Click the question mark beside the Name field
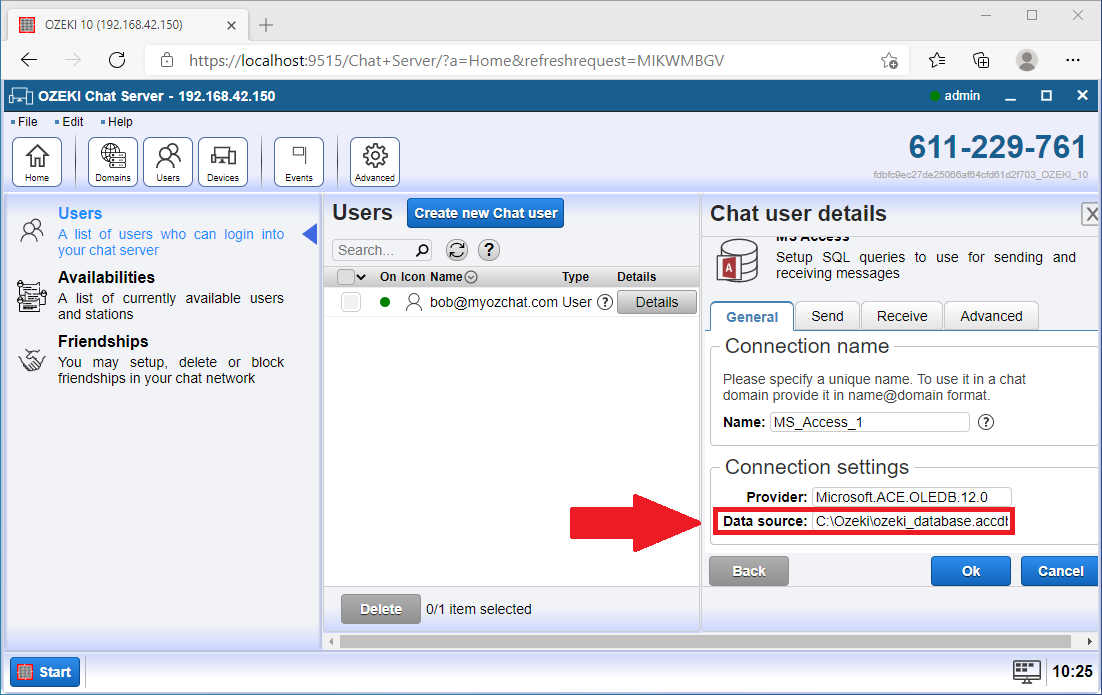 click(985, 422)
